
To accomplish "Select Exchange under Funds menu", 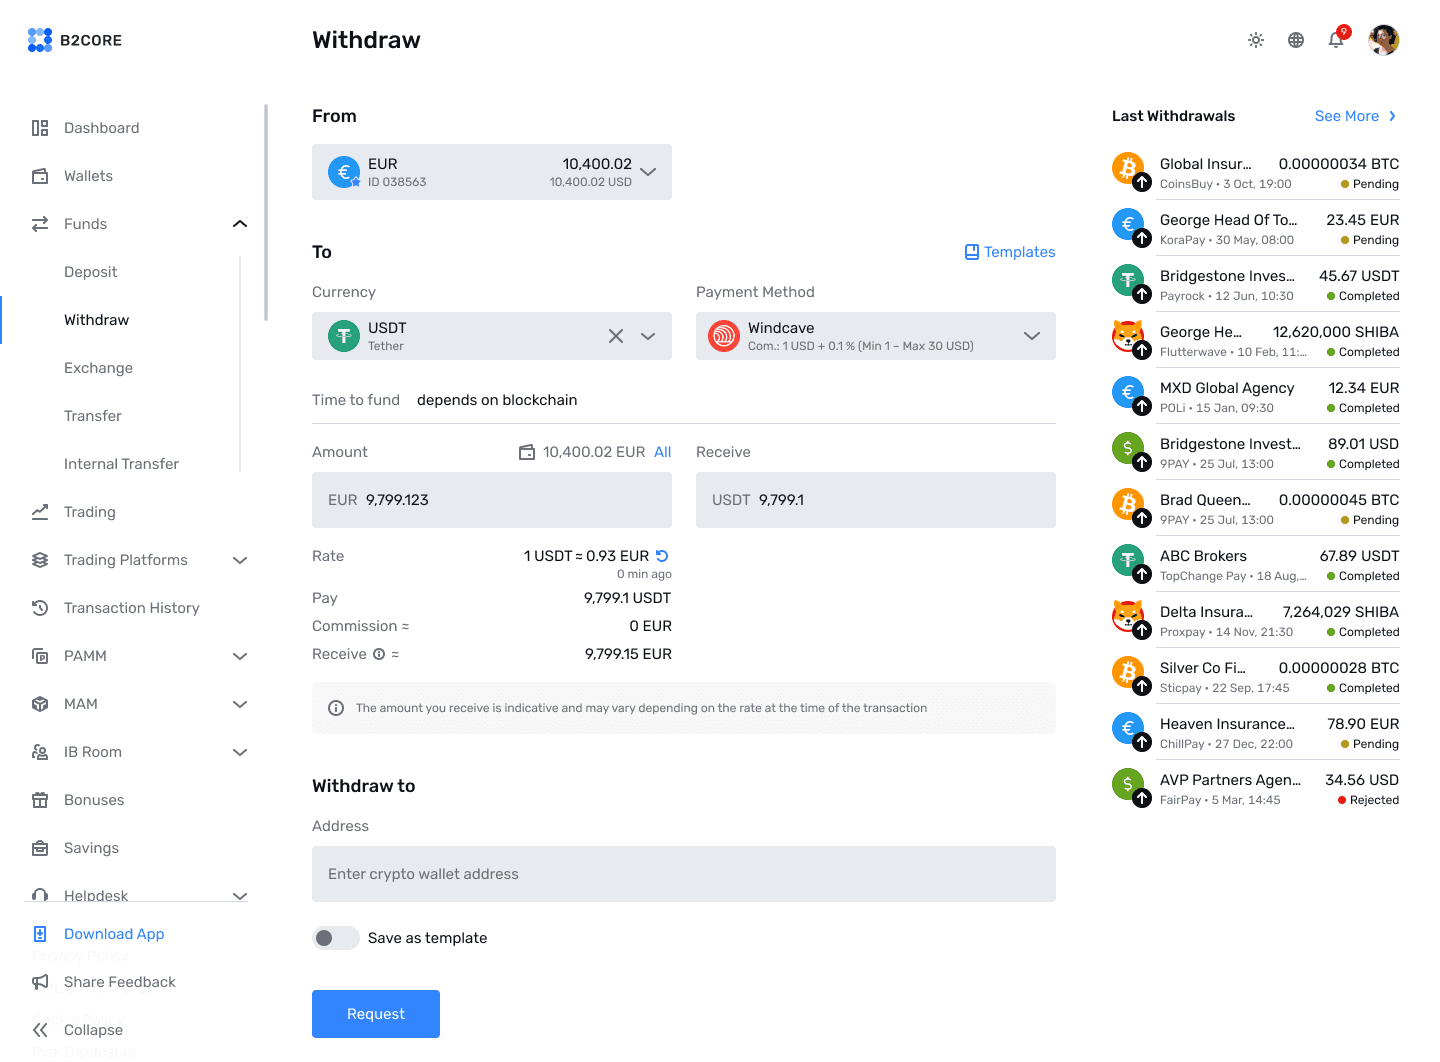I will coord(98,368).
